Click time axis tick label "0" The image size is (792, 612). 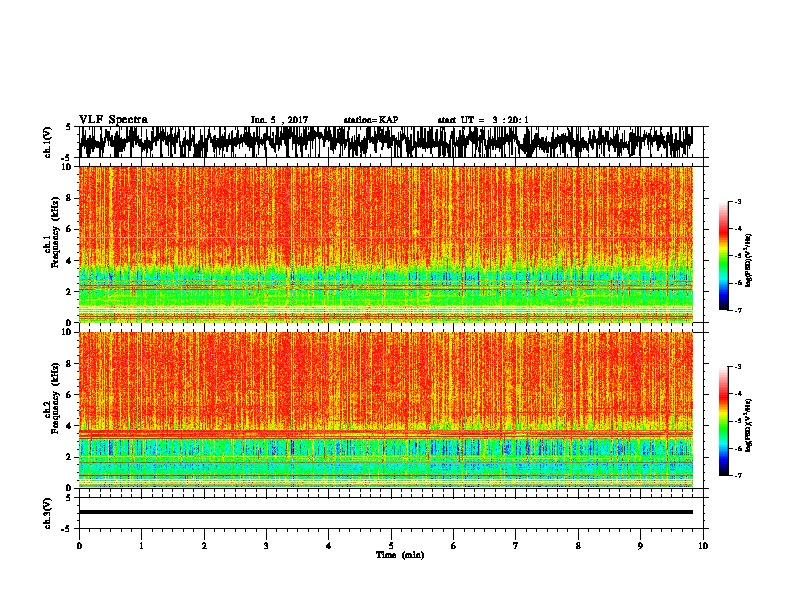point(79,546)
